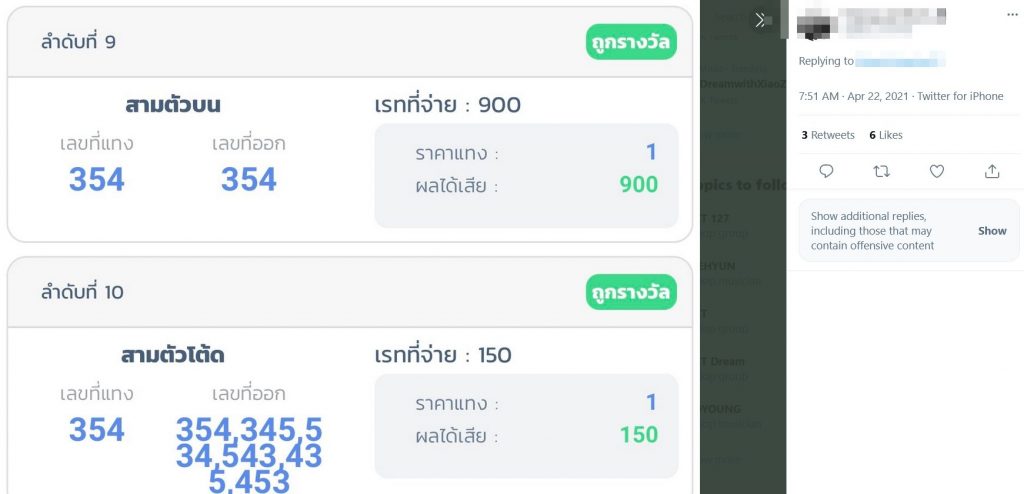Click the สามตัวโต๊ด heading
Viewport: 1024px width, 494px height.
172,355
